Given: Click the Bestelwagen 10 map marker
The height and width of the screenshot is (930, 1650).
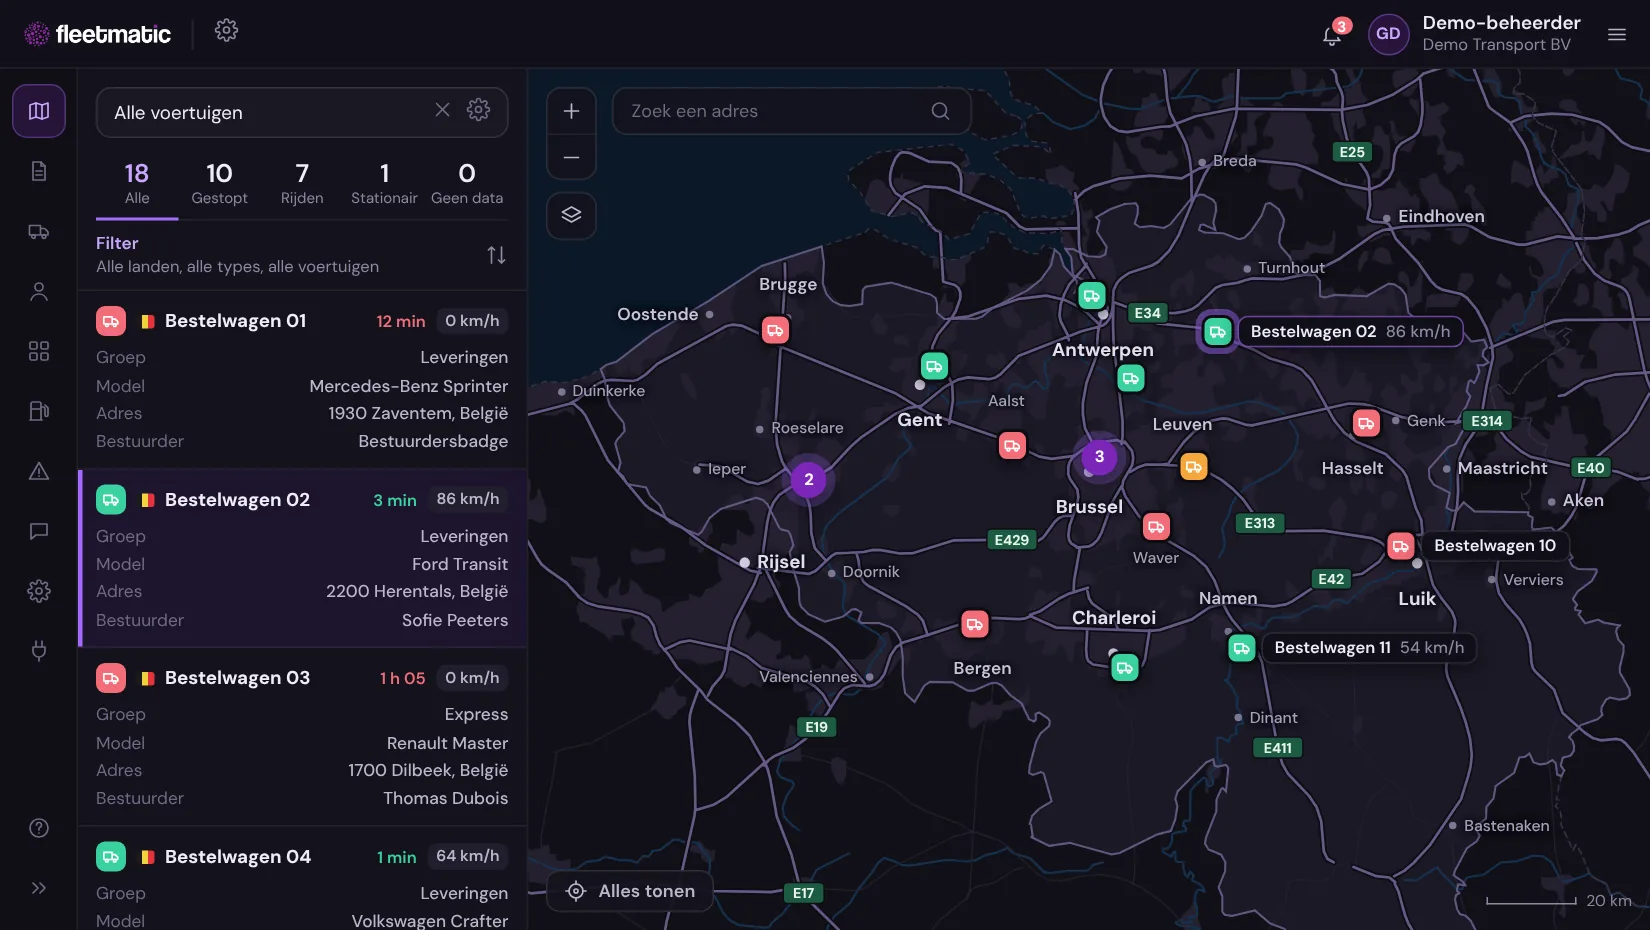Looking at the screenshot, I should coord(1400,546).
